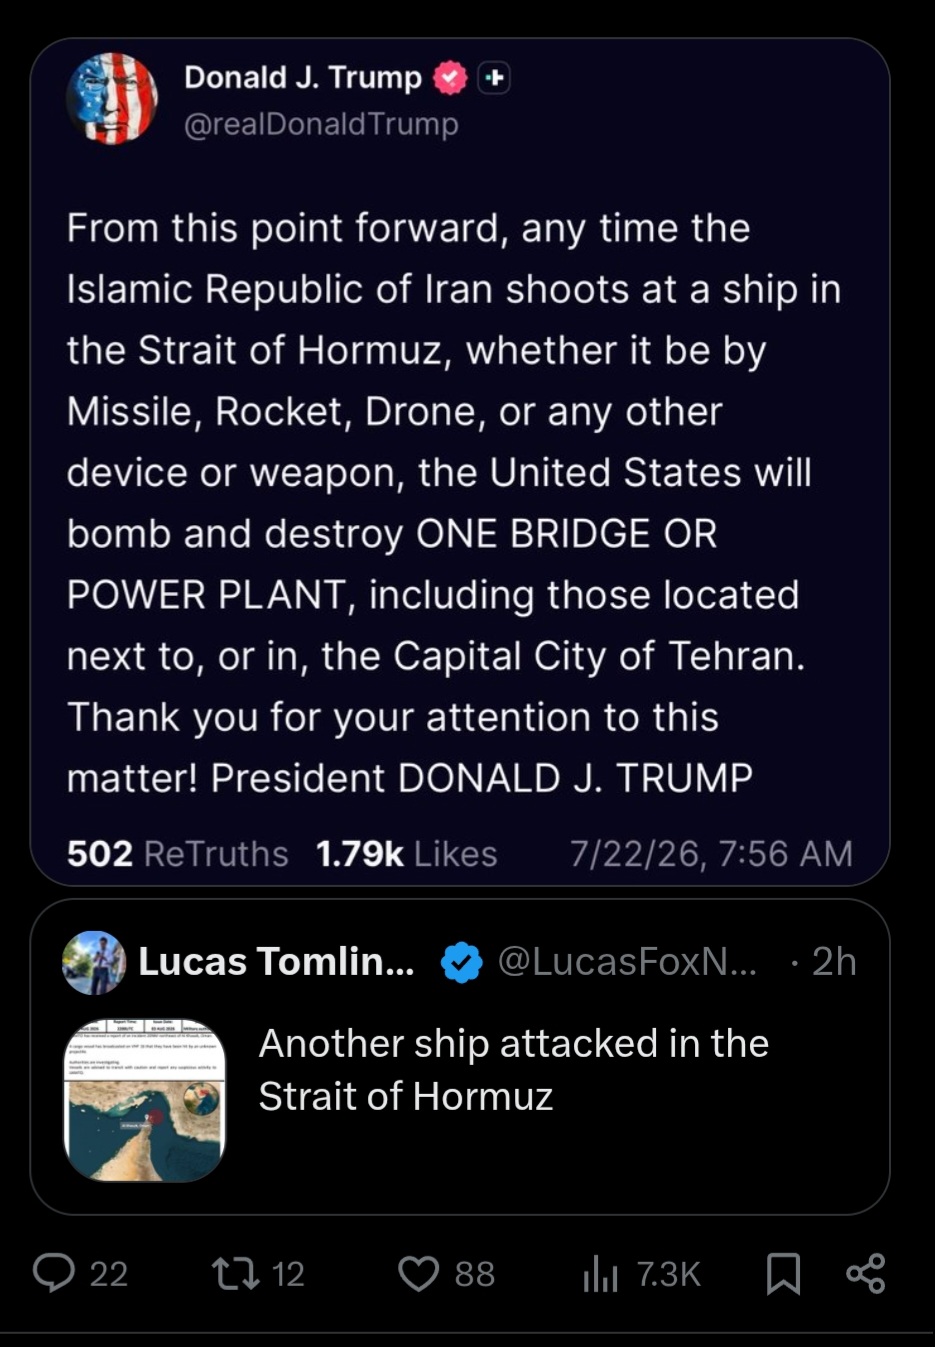Like the post with heart icon

[x=419, y=1274]
